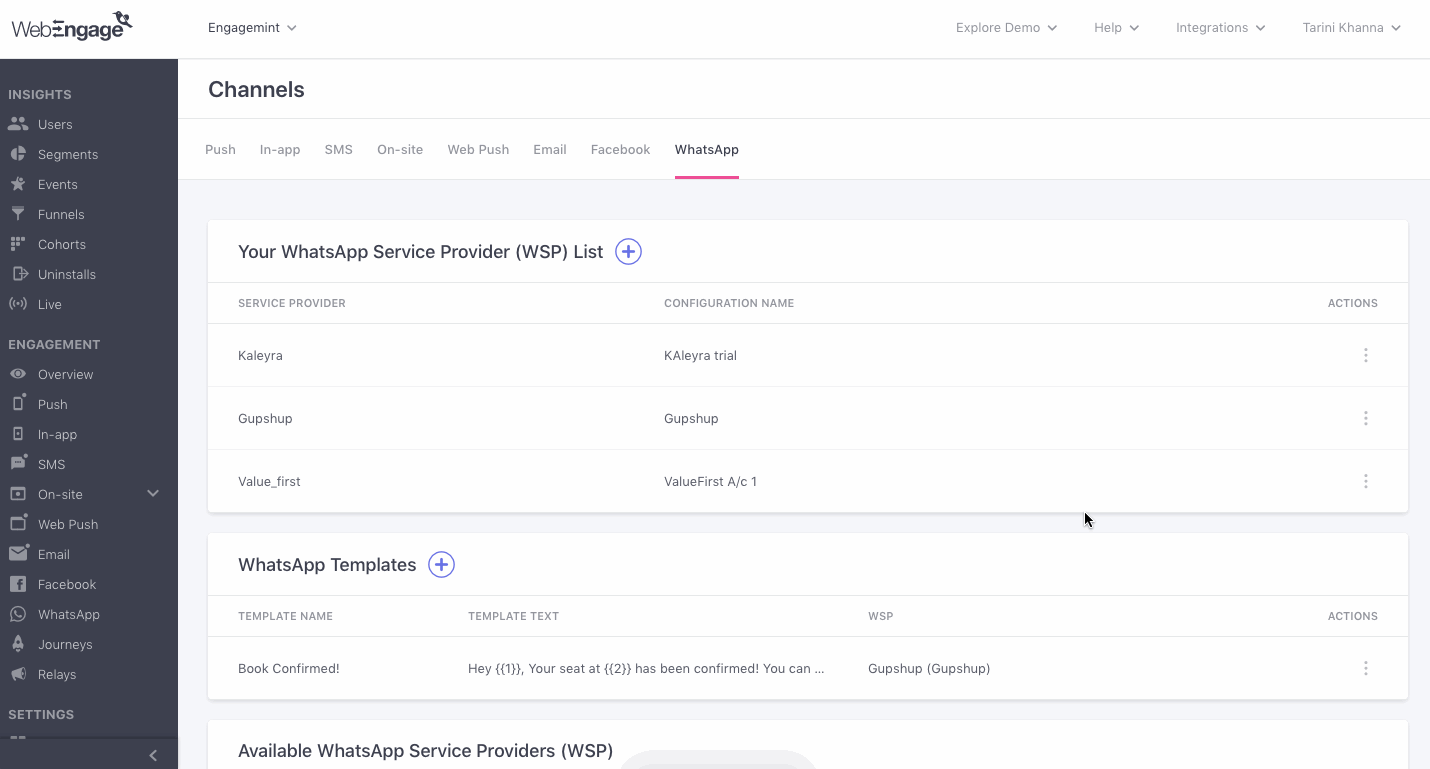
Task: Click the Segments pie icon
Action: pos(18,154)
